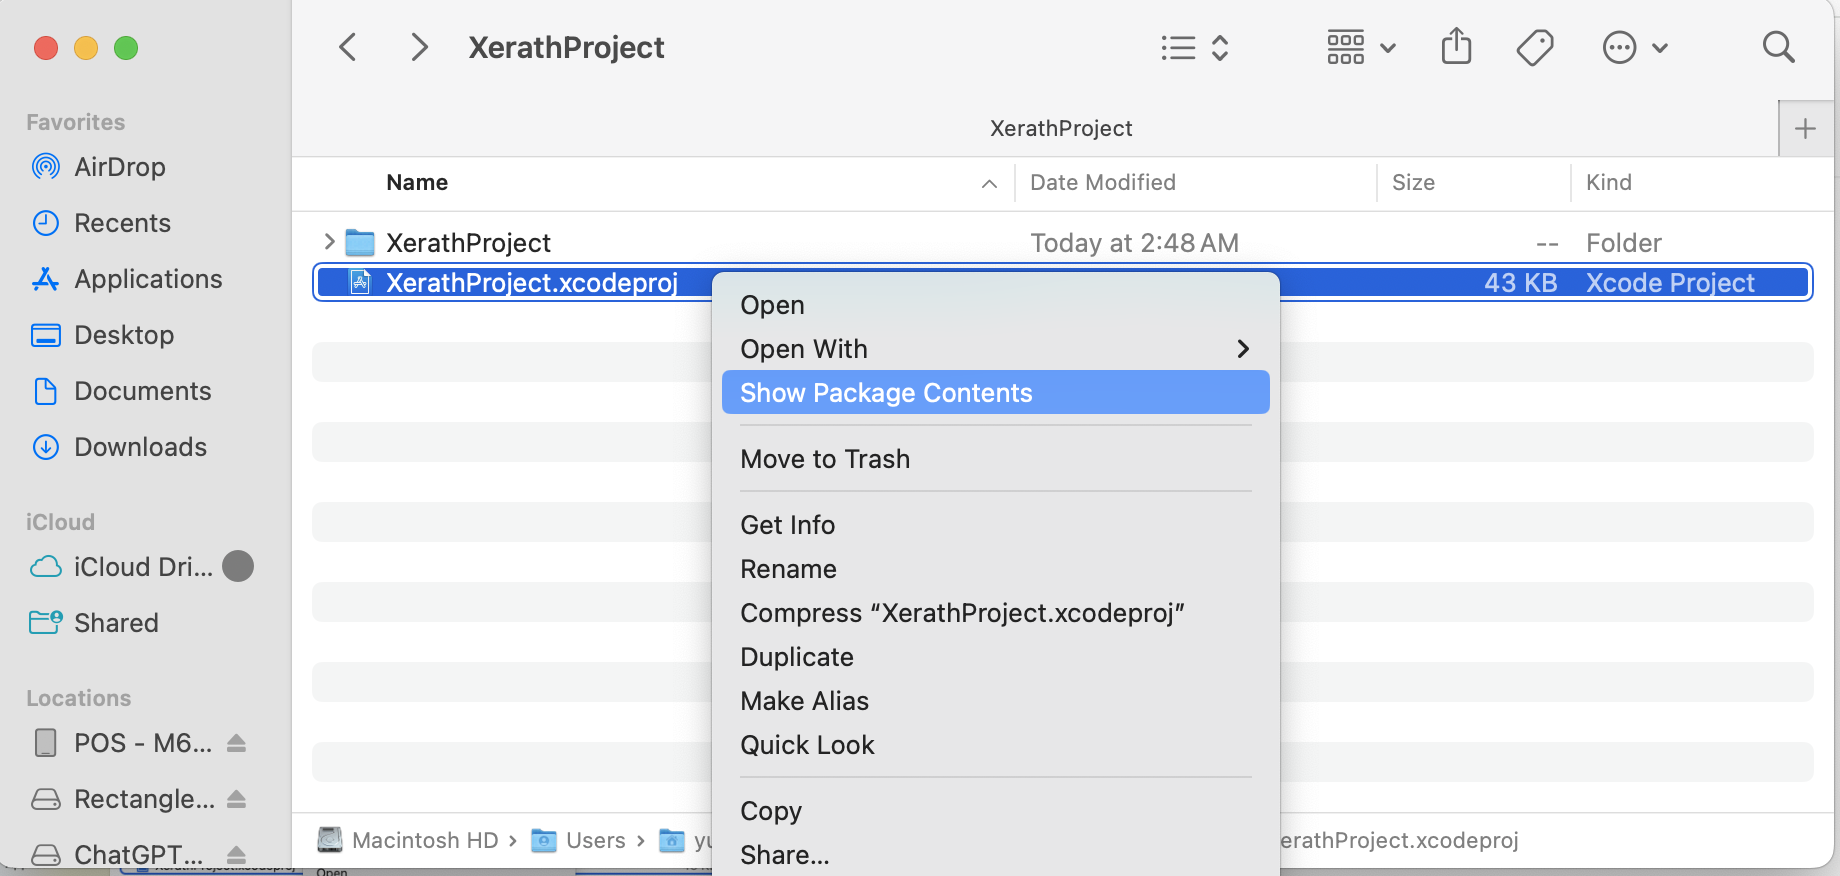Click the iCloud Drive sync status indicator
The height and width of the screenshot is (876, 1840).
coord(238,566)
